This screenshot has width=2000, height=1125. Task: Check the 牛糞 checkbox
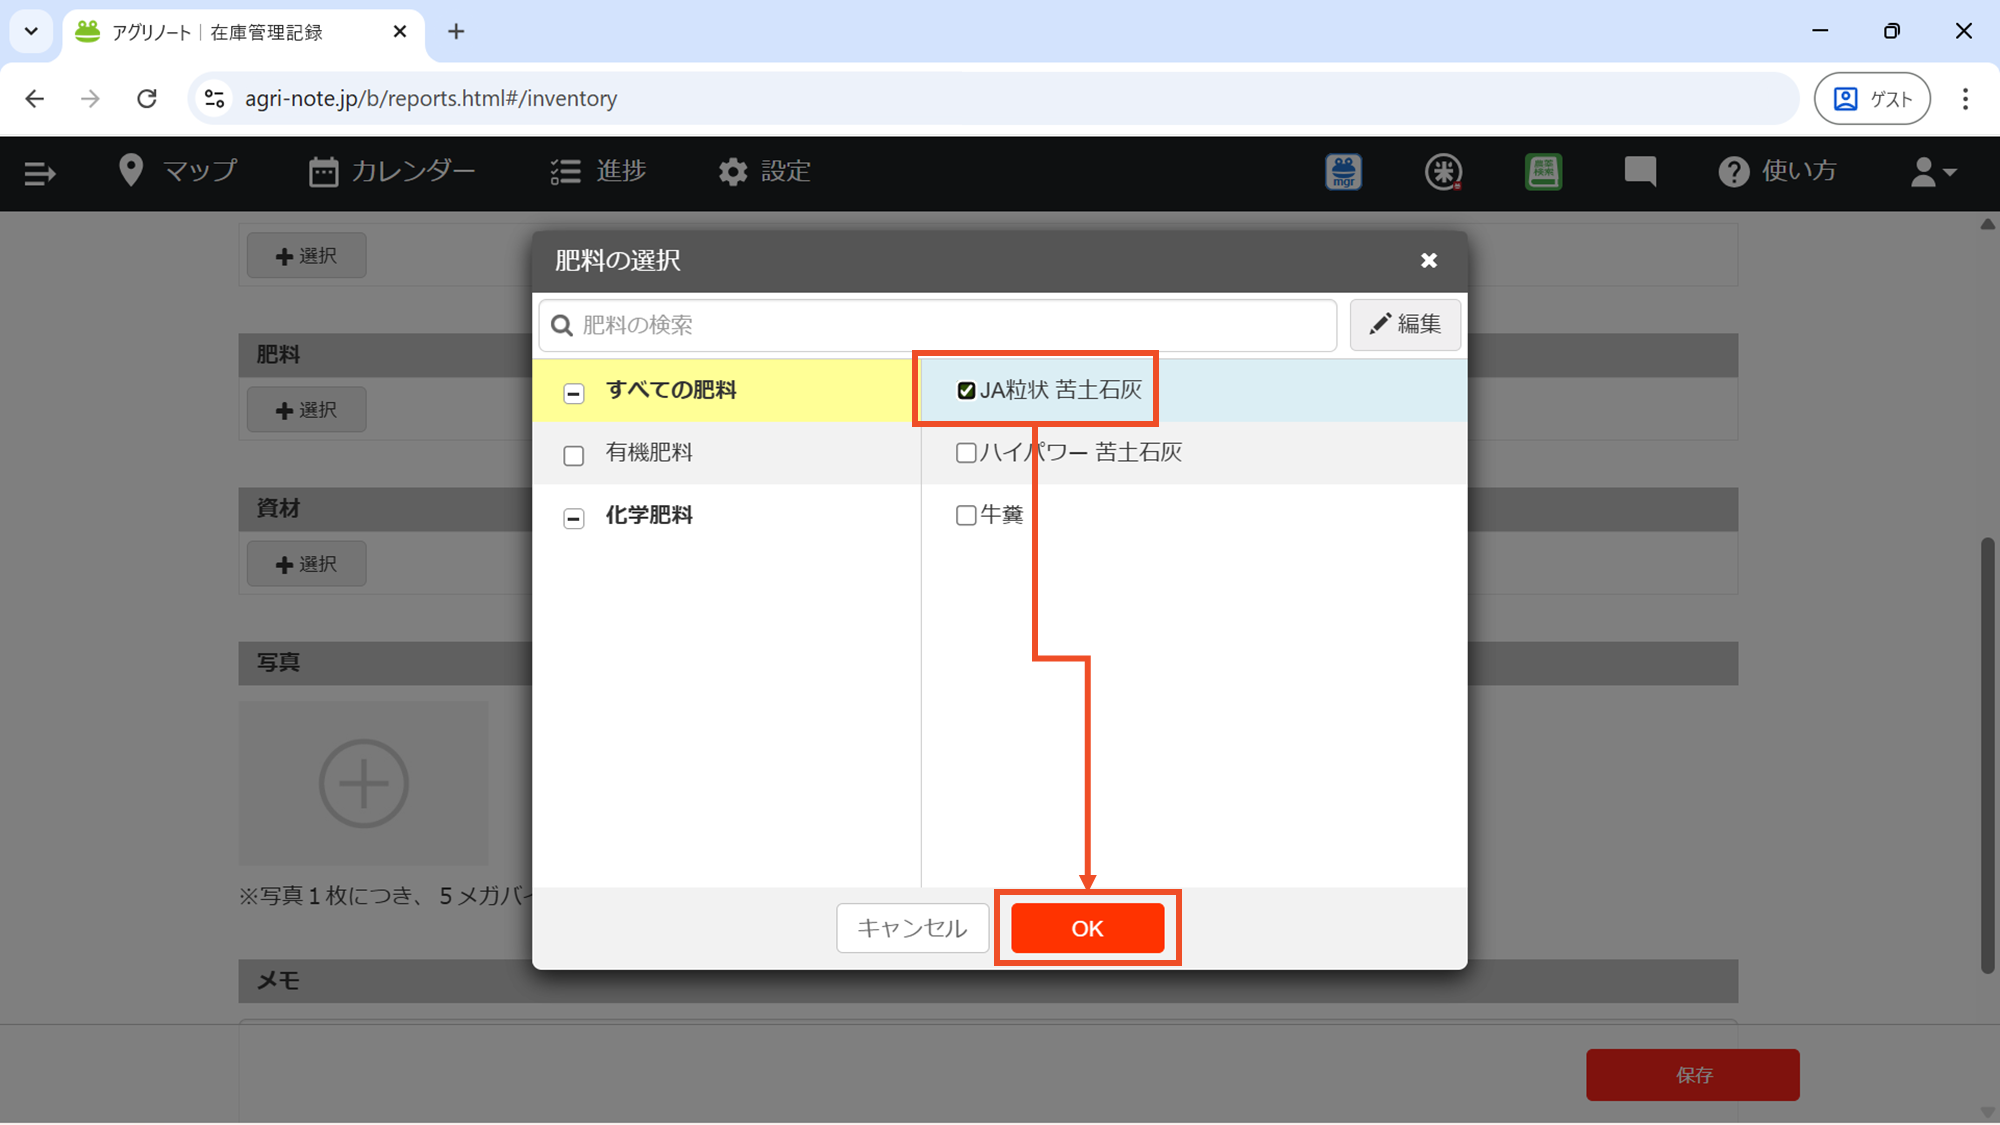pos(966,515)
